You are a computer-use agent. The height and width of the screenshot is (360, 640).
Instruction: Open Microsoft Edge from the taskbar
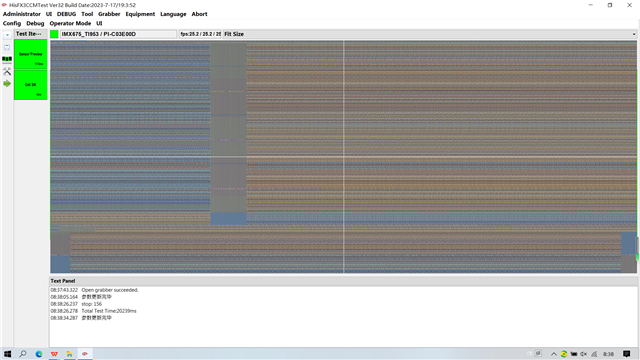point(39,354)
